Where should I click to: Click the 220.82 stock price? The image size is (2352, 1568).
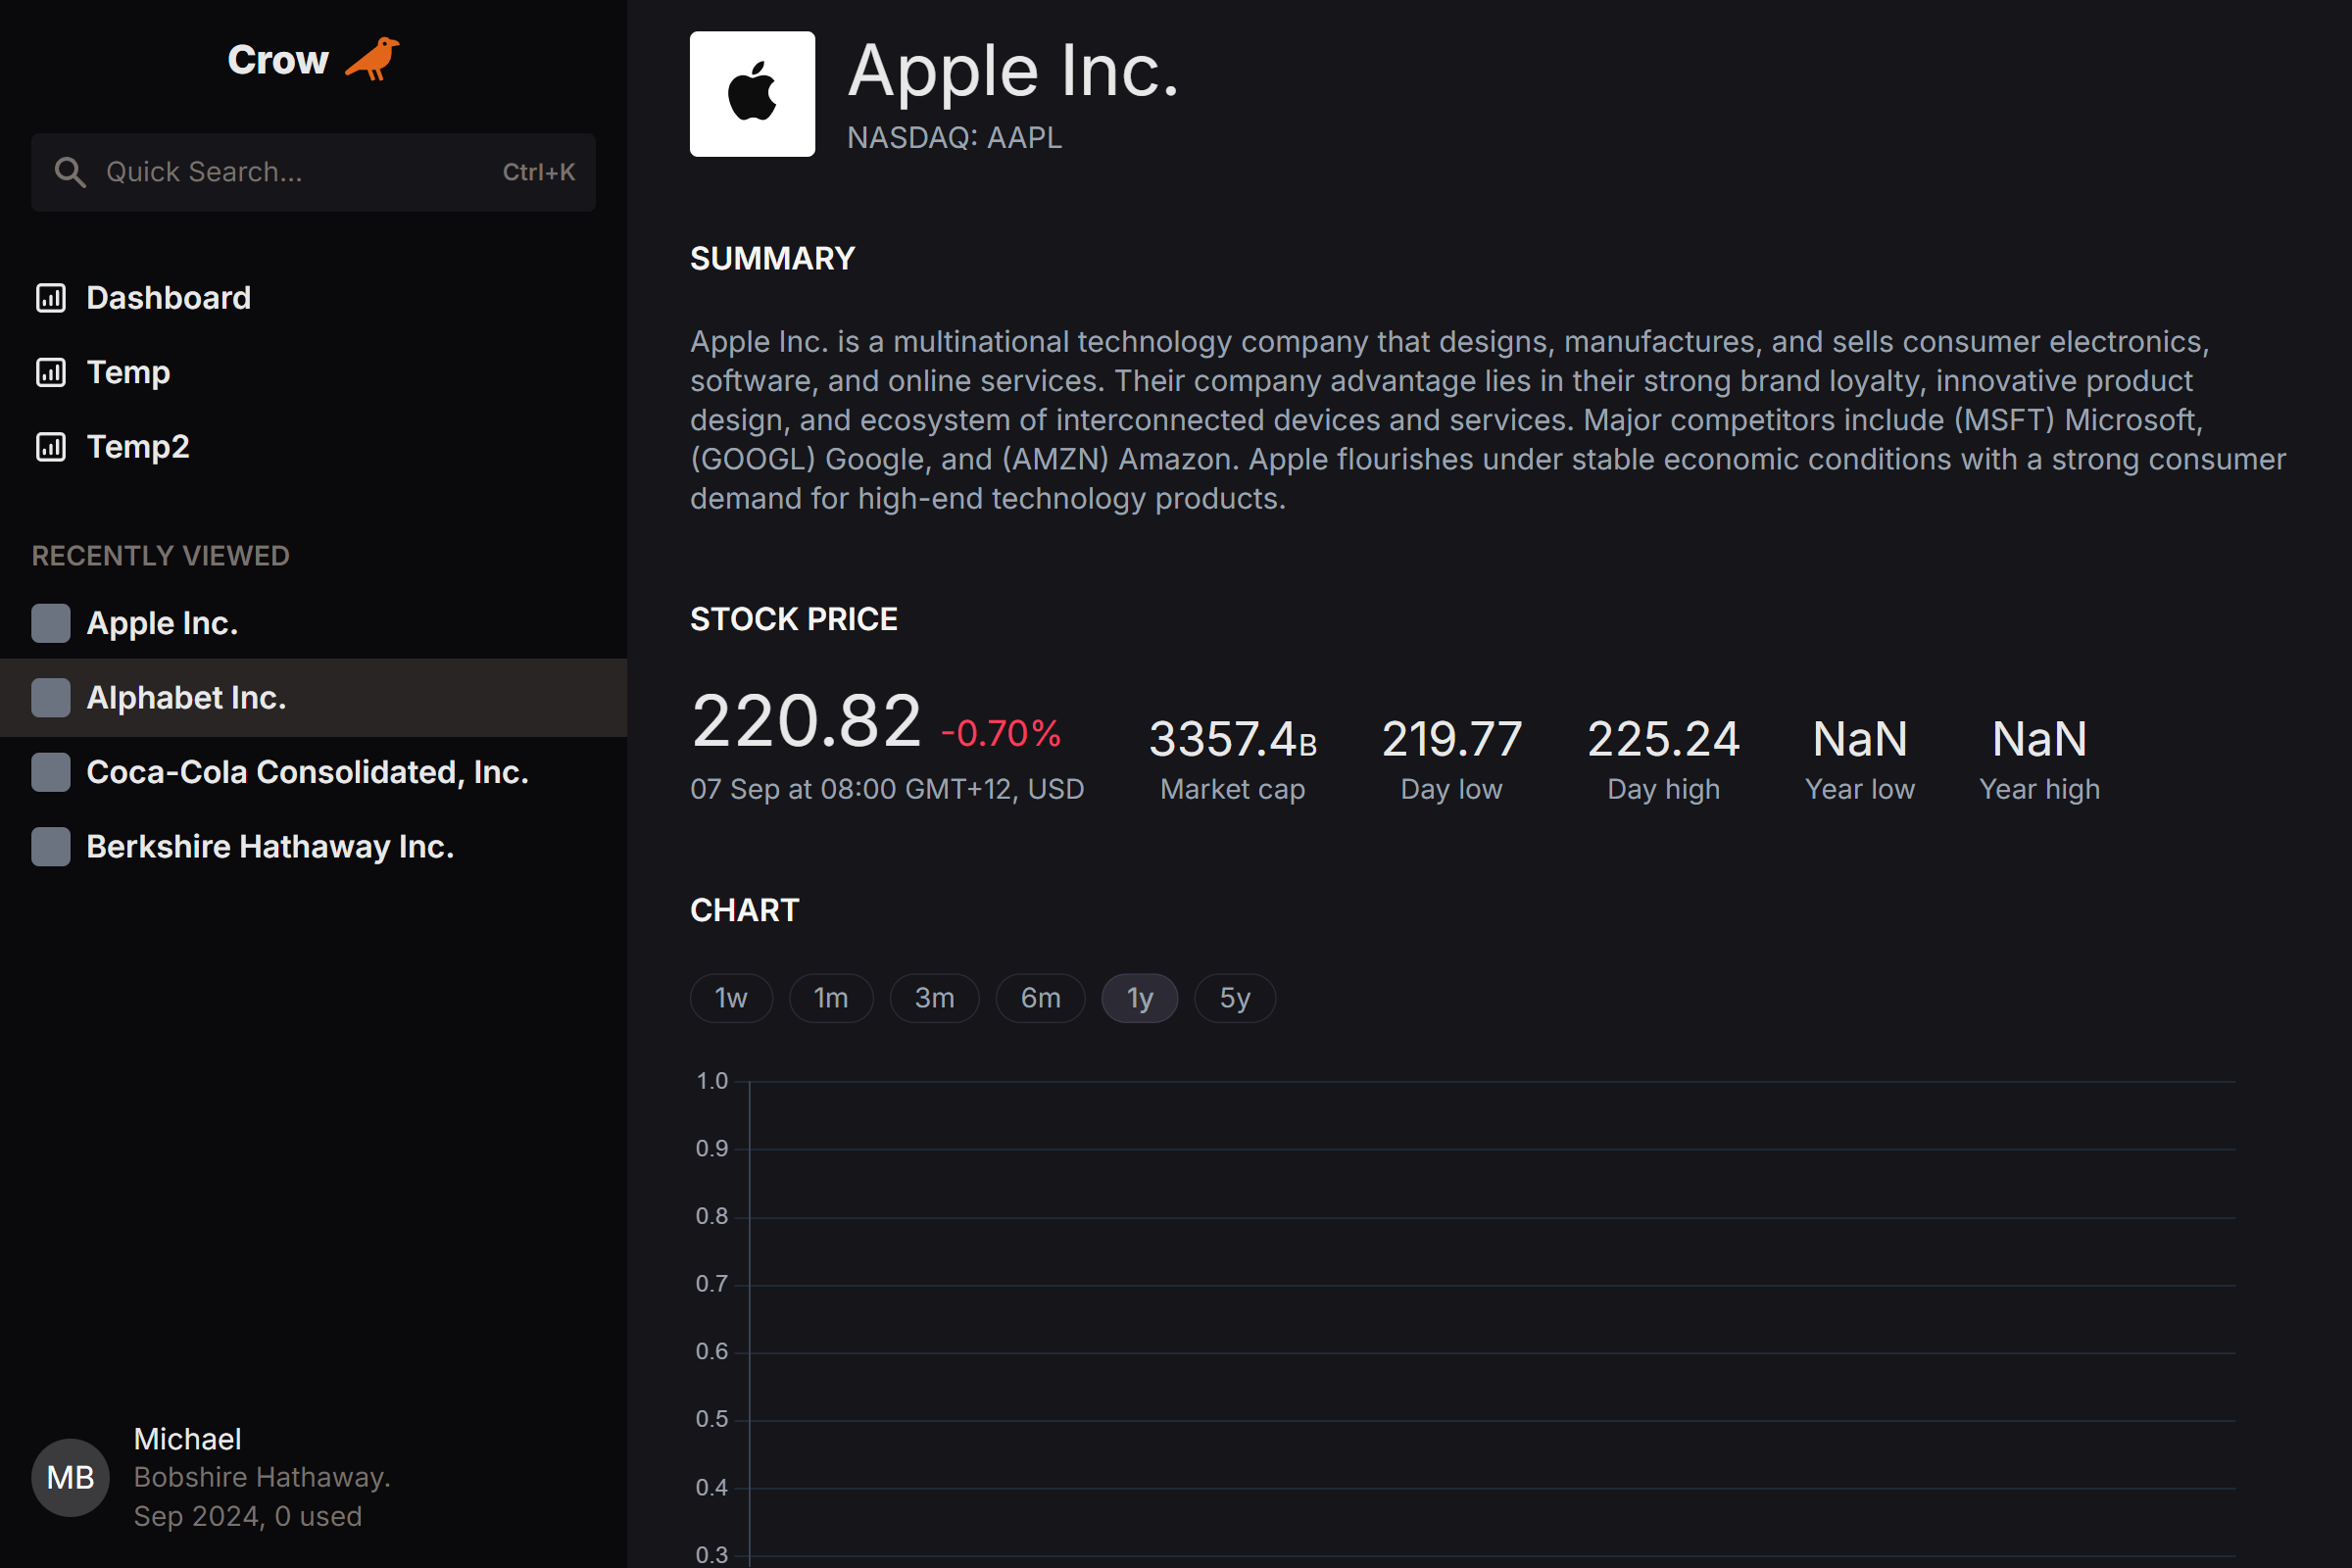[806, 721]
